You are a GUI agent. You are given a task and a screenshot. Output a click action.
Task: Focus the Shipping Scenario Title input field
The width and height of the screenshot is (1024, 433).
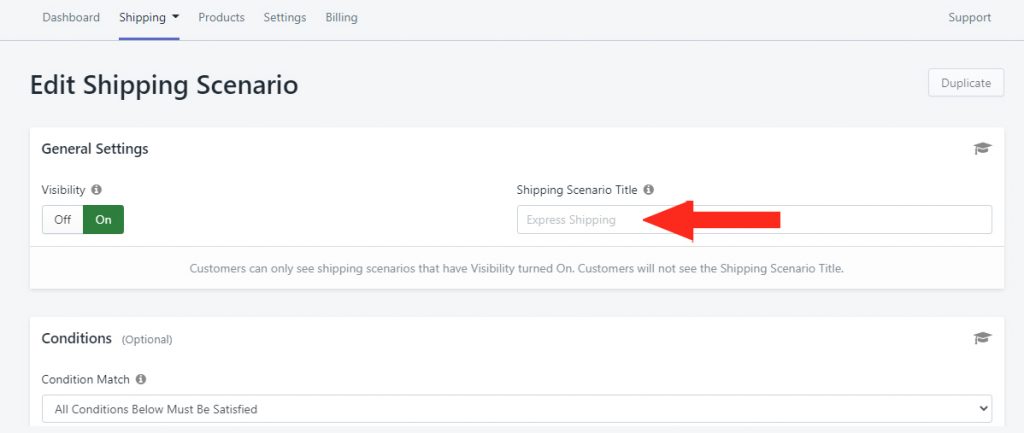pos(754,219)
